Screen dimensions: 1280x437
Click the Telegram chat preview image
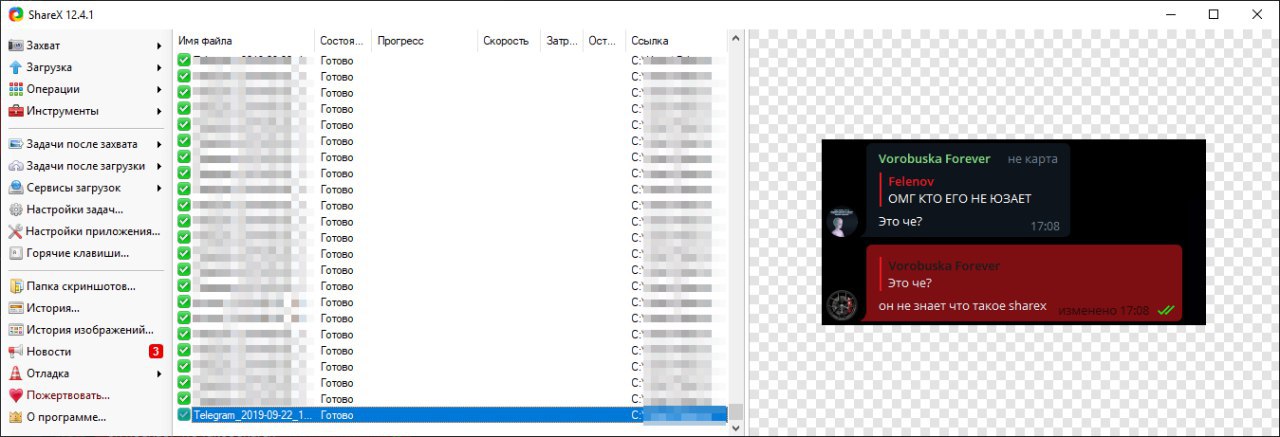coord(1013,232)
